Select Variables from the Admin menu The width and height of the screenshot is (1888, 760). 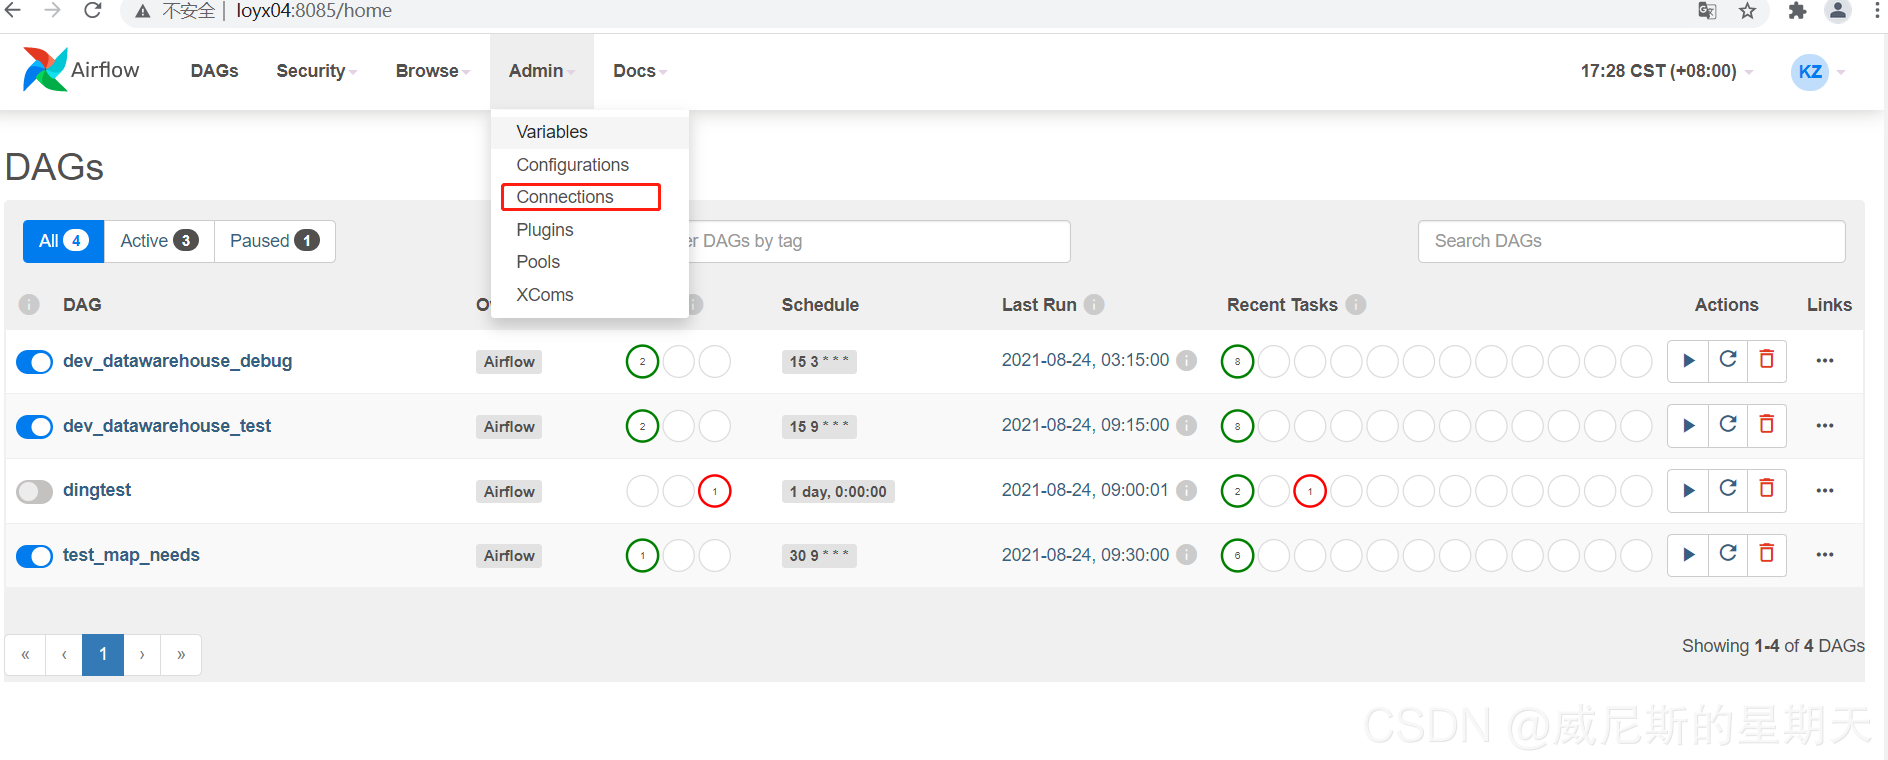pos(590,132)
